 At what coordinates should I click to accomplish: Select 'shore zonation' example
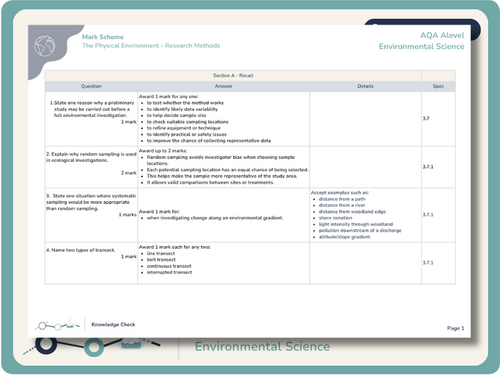pyautogui.click(x=335, y=218)
